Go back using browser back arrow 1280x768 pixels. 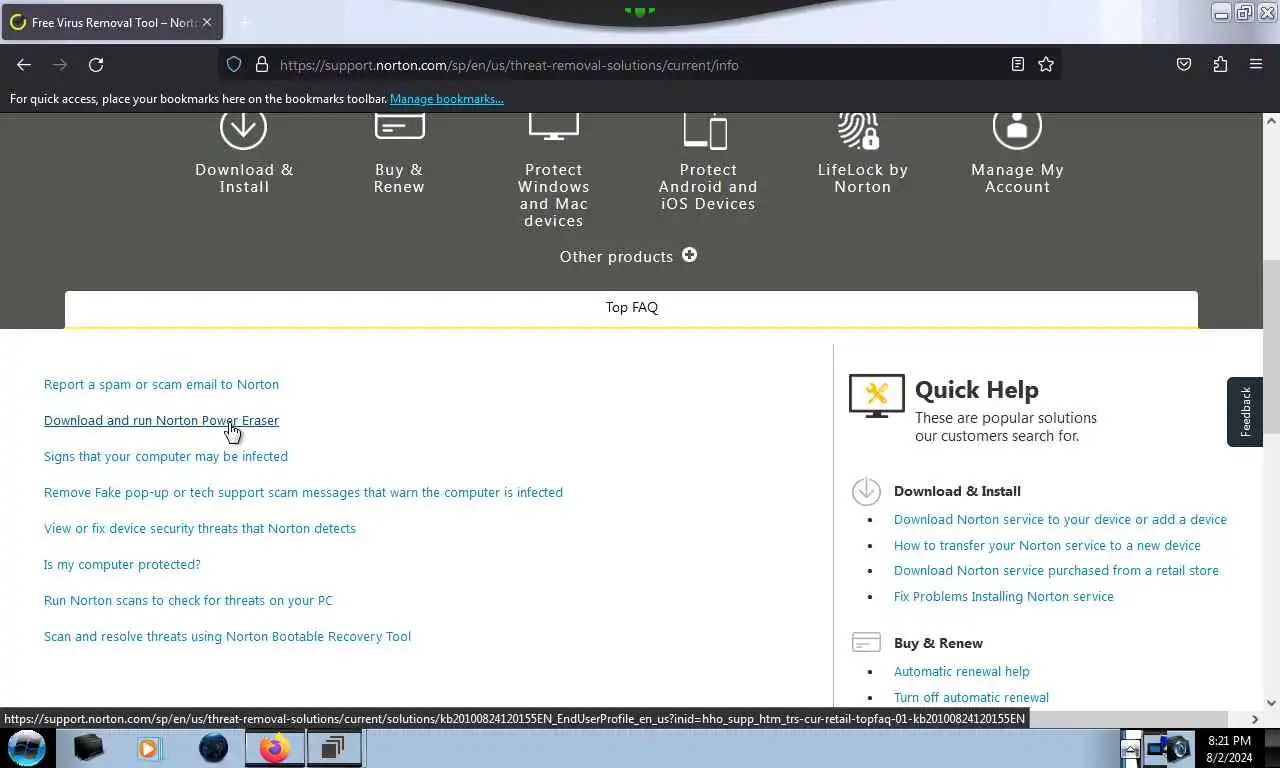24,65
